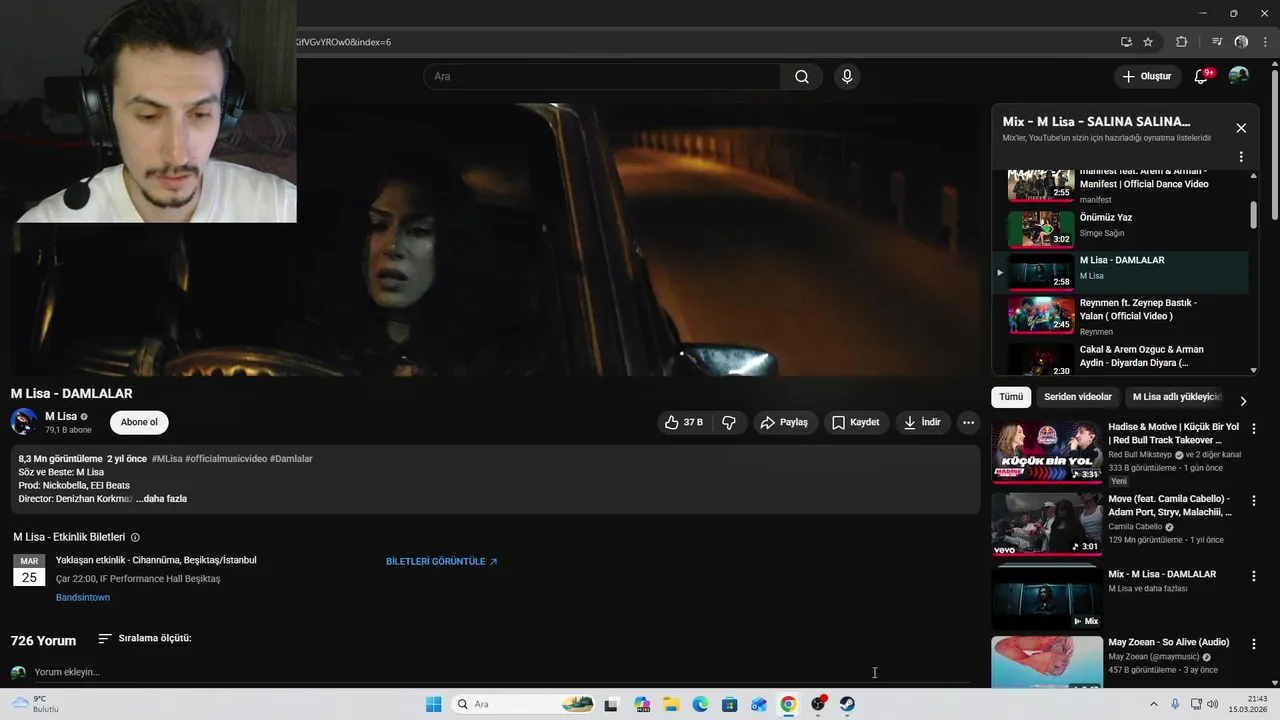Screen dimensions: 1280x720
Task: Click the playlist panel scrollbar
Action: 1253,215
